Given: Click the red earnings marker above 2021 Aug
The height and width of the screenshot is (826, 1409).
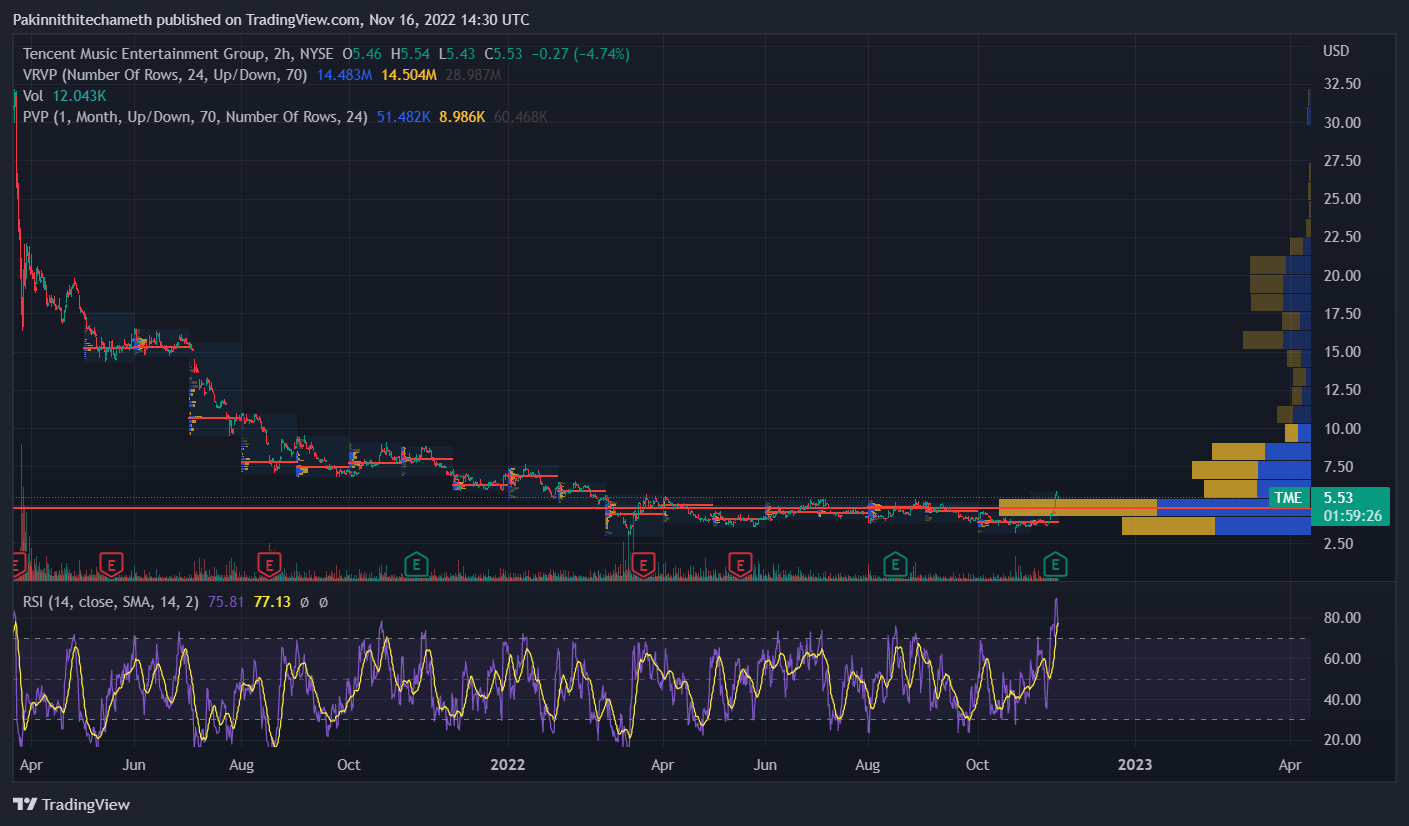Looking at the screenshot, I should click(x=268, y=565).
